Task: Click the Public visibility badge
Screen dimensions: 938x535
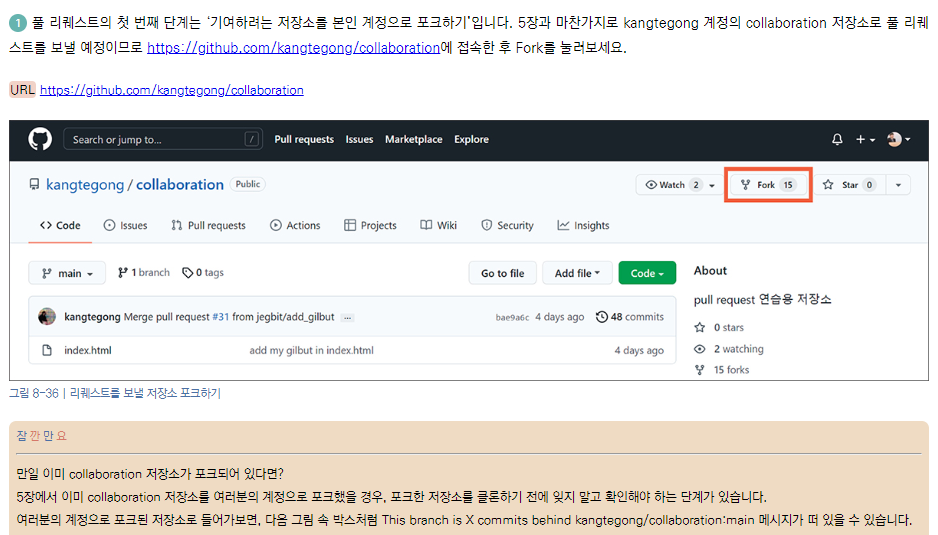Action: coord(248,184)
